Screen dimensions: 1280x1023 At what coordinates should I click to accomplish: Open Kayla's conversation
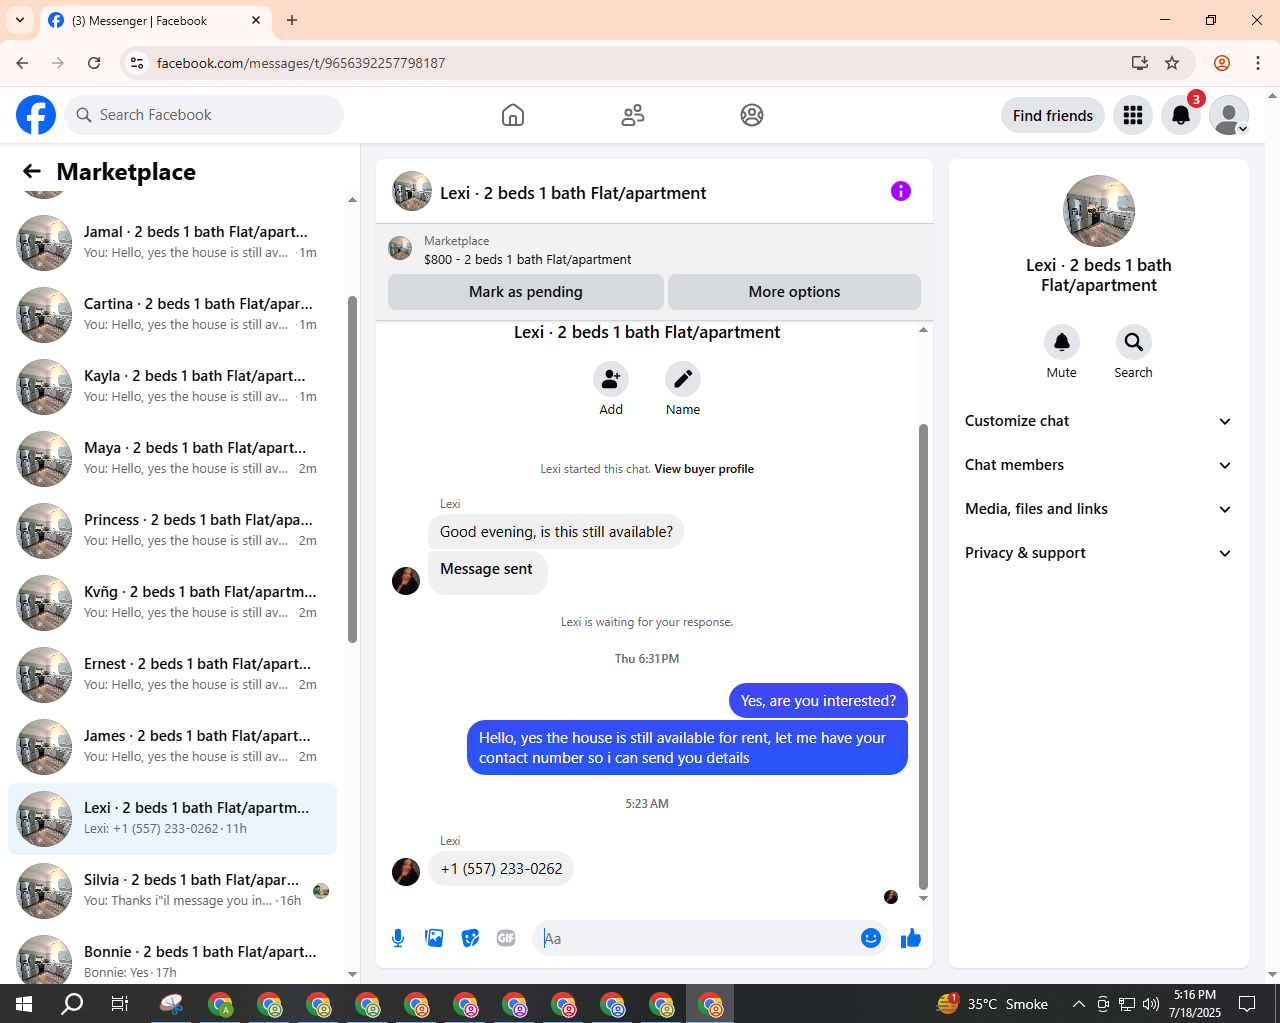coord(172,386)
